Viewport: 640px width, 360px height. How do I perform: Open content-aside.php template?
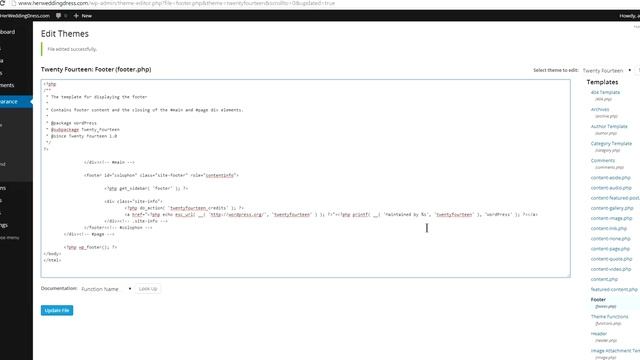coord(610,178)
